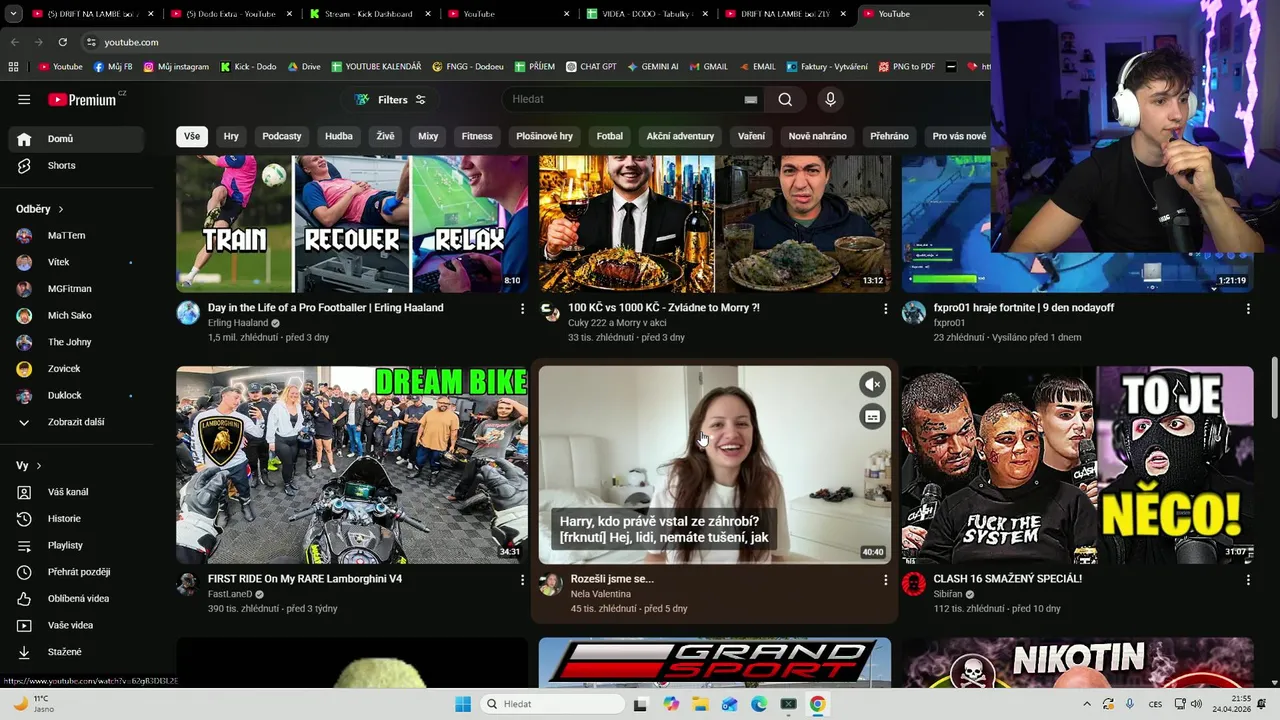1280x720 pixels.
Task: Open more options for Rozešli jsme se video
Action: coord(885,580)
